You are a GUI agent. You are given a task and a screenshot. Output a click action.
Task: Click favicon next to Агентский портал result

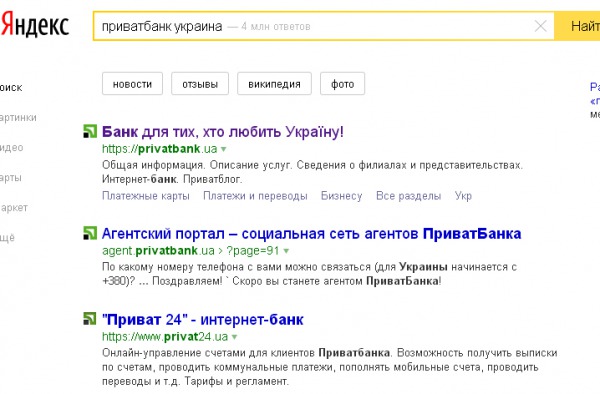90,233
